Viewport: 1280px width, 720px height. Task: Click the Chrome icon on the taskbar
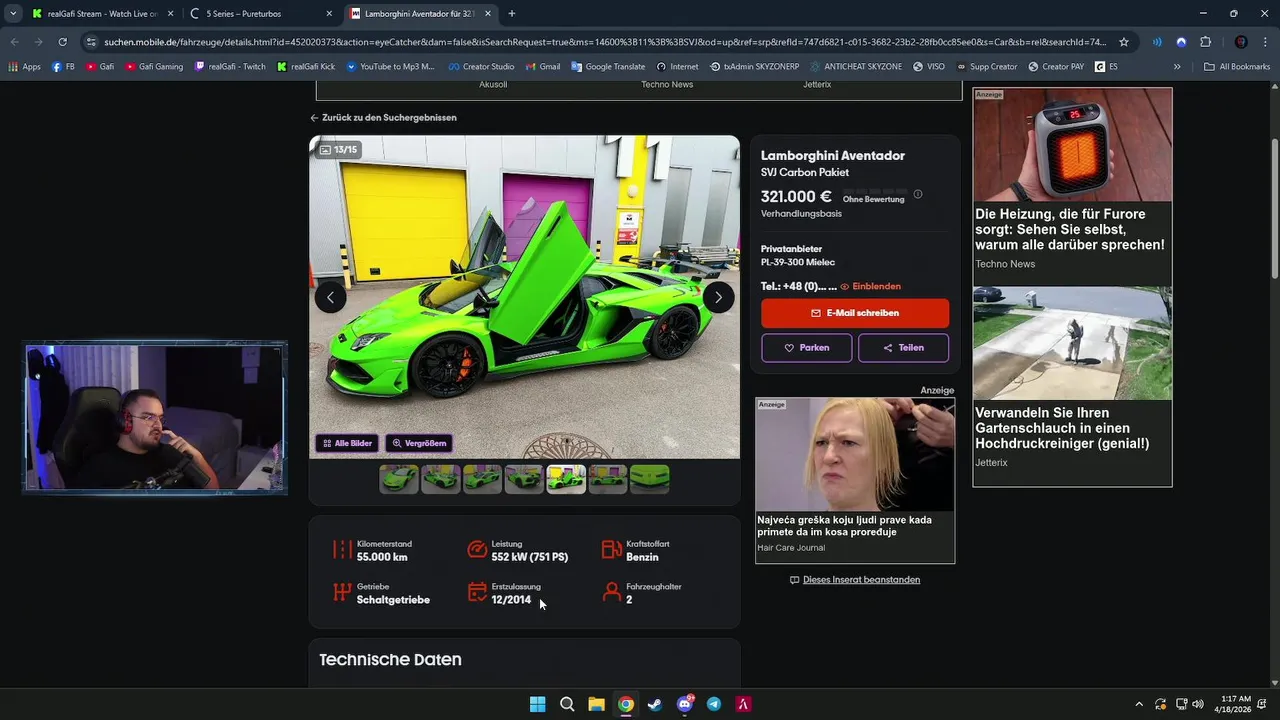pyautogui.click(x=626, y=704)
